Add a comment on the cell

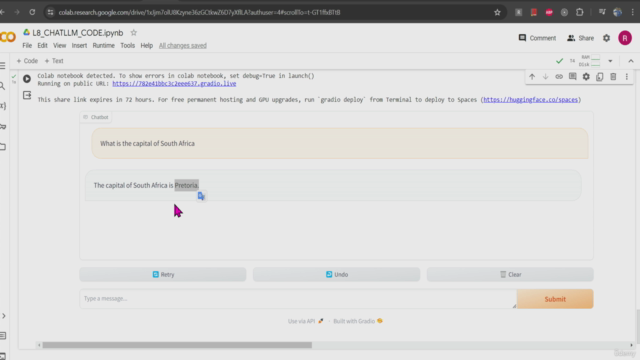pos(573,77)
